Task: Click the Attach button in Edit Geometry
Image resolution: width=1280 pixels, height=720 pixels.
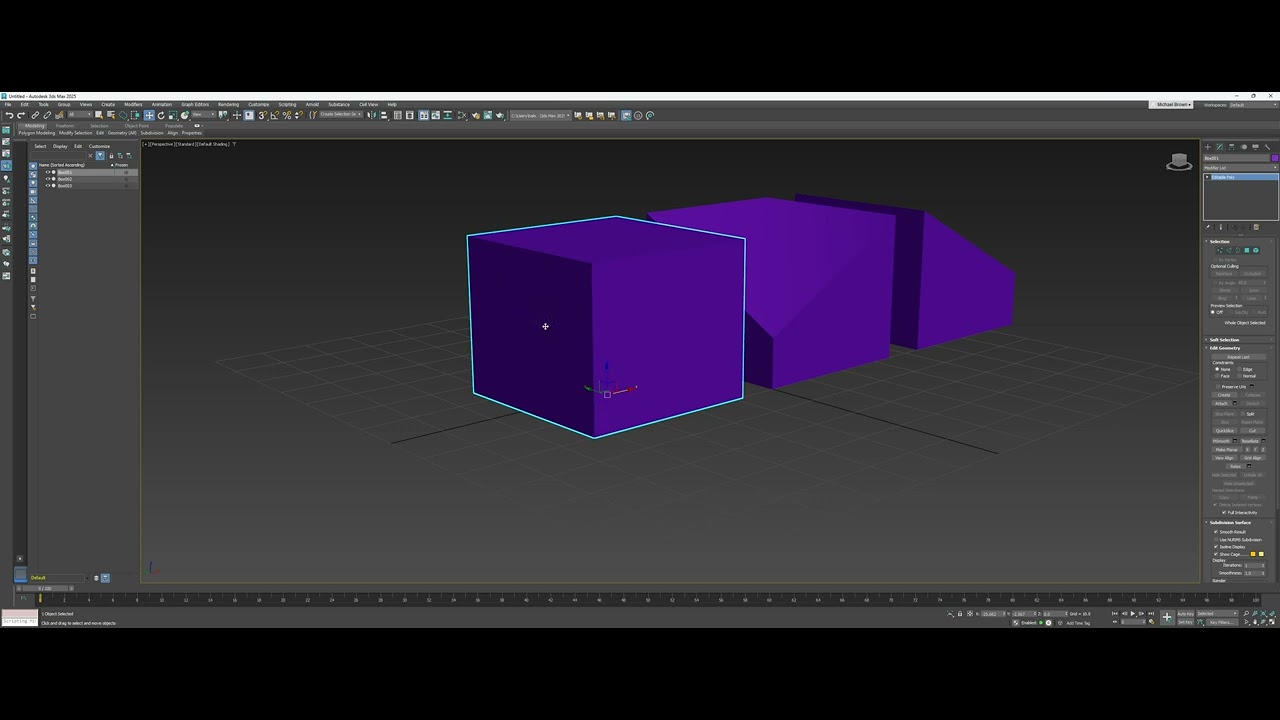Action: coord(1221,403)
